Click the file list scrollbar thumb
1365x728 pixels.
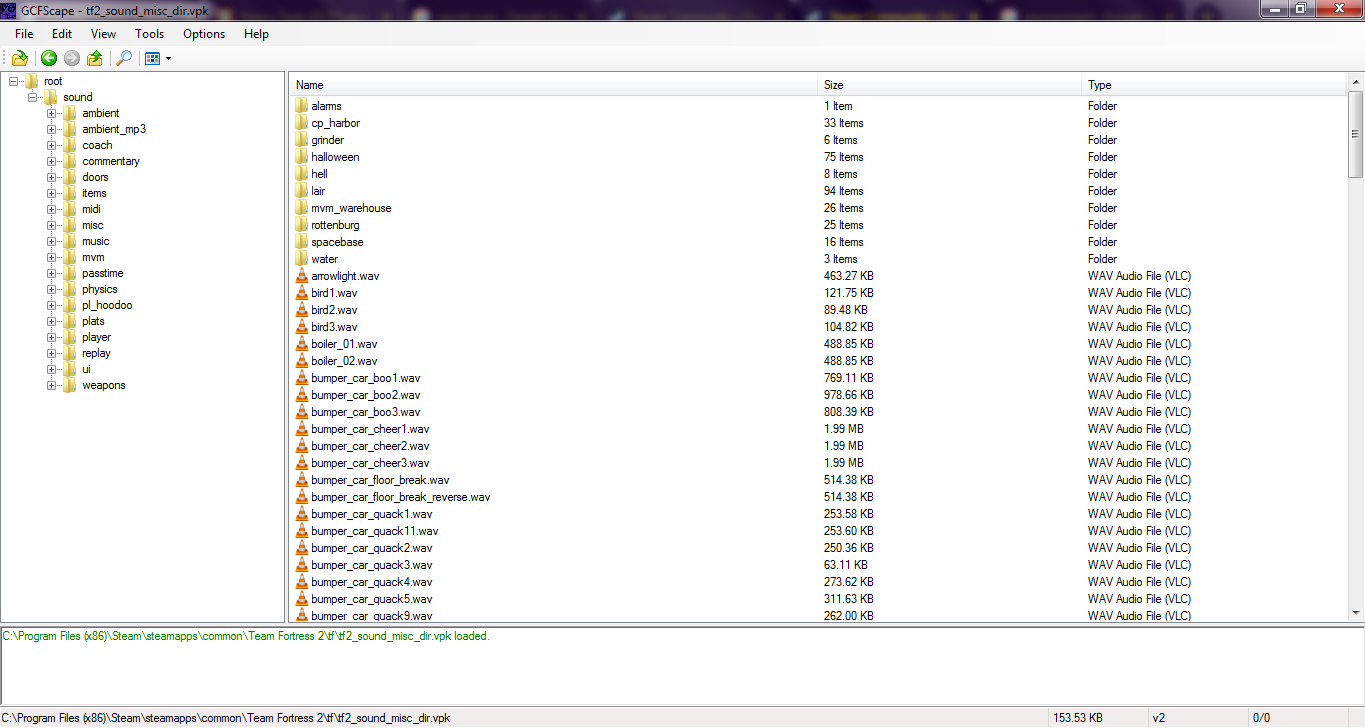1356,133
